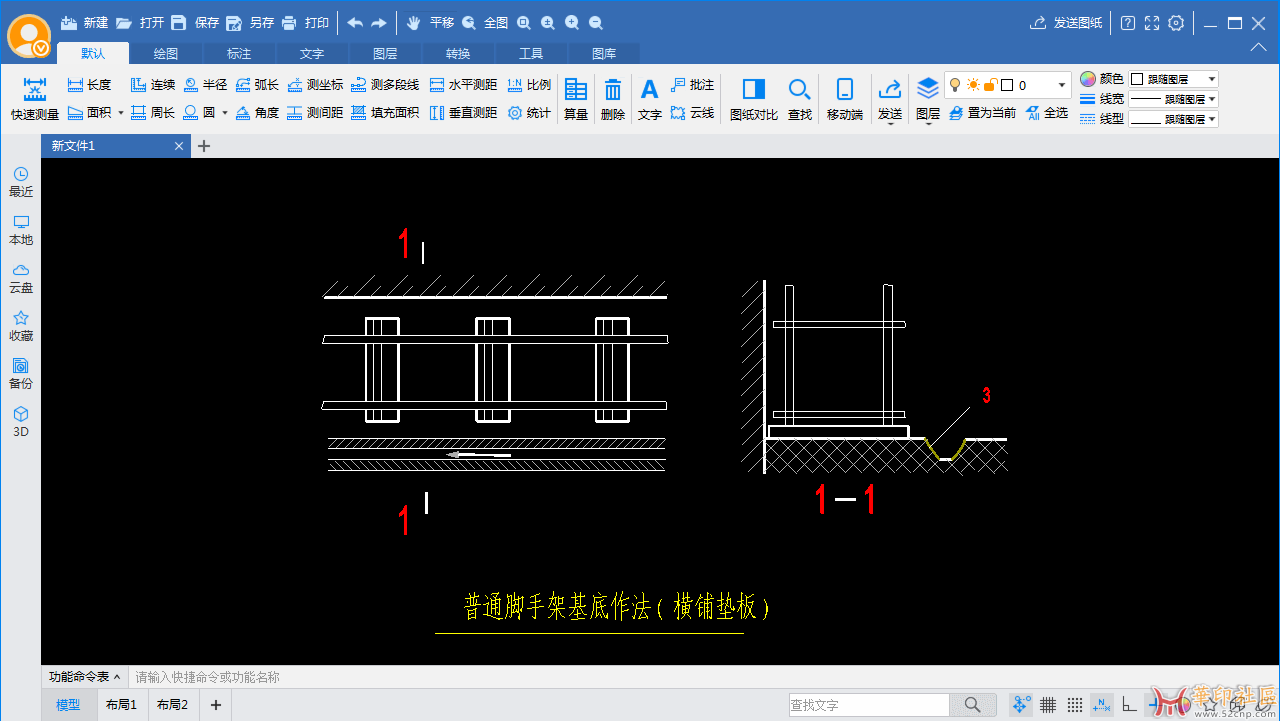Toggle layer on/off light bulb

pyautogui.click(x=955, y=85)
